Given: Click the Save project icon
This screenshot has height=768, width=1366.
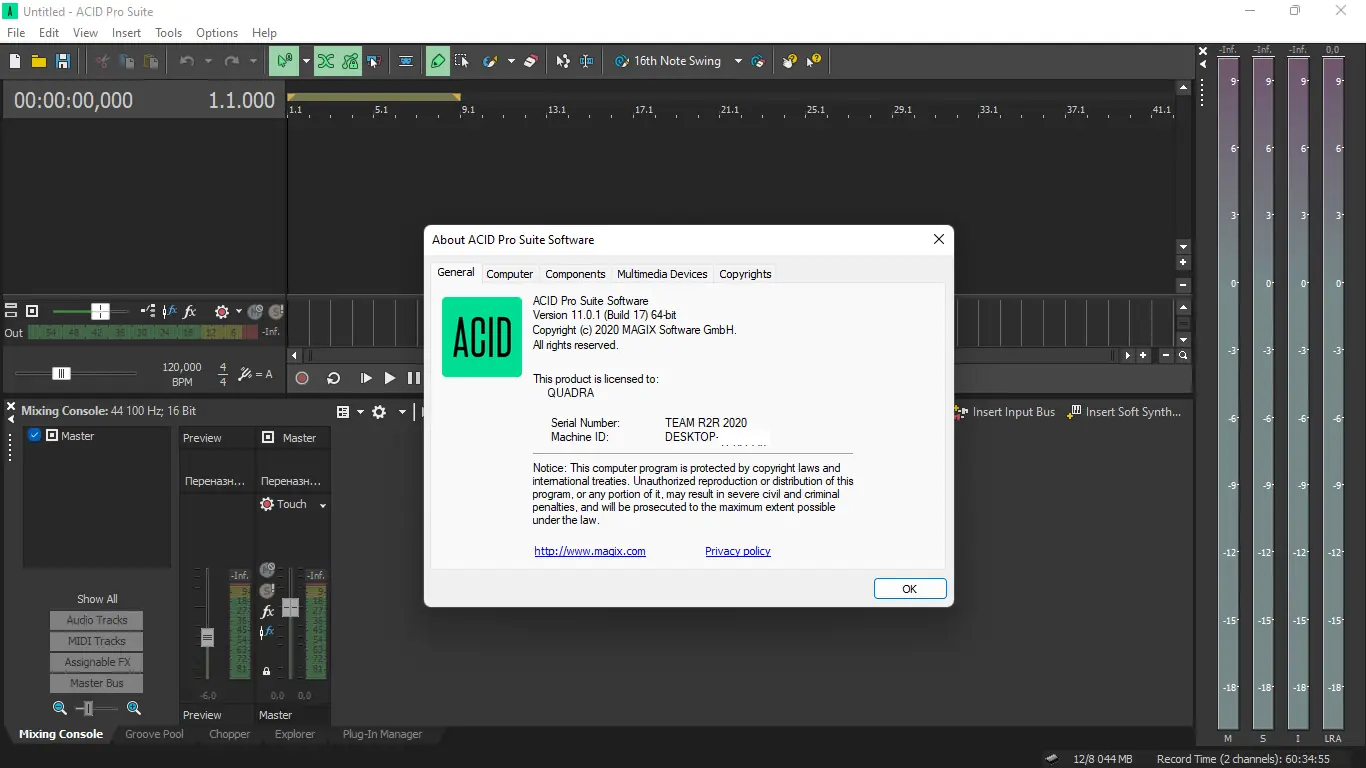Looking at the screenshot, I should click(63, 61).
